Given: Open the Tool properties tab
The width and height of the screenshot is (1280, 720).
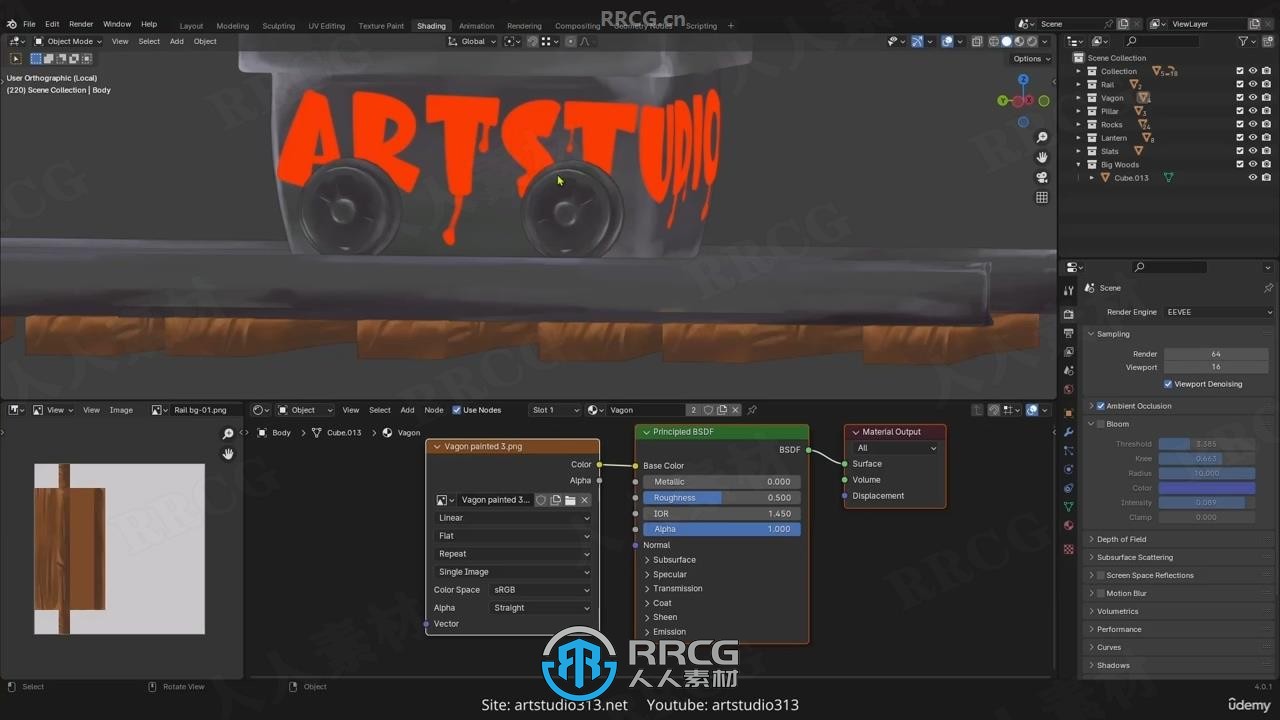Looking at the screenshot, I should (x=1069, y=290).
